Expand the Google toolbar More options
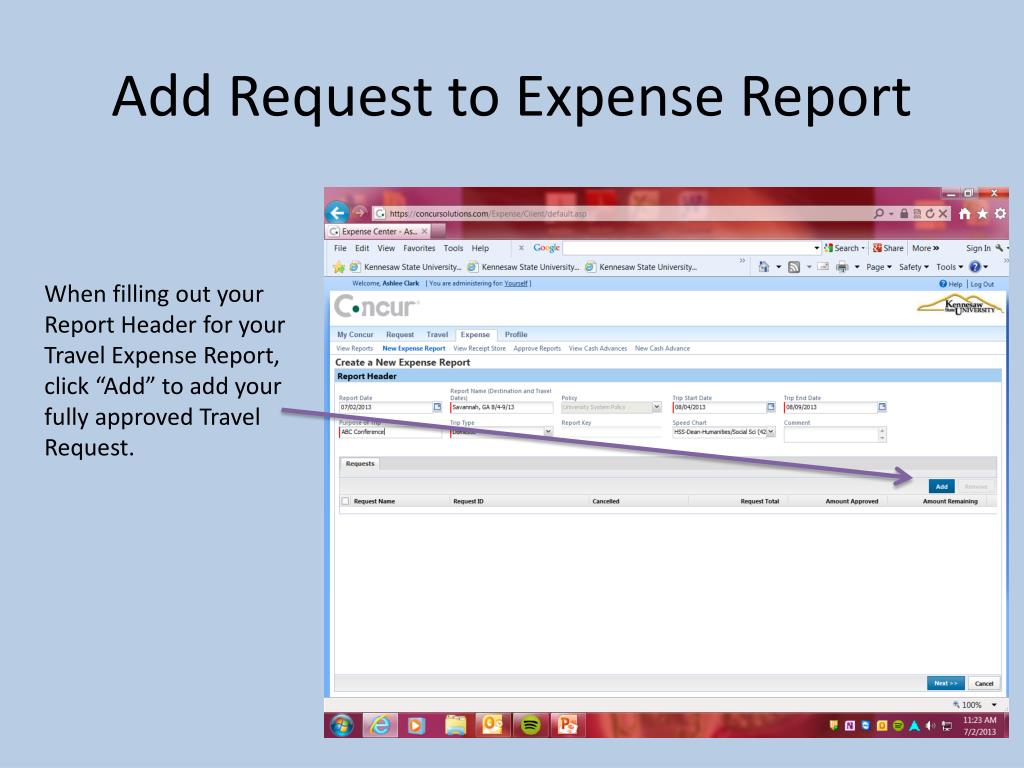Viewport: 1024px width, 768px height. point(925,248)
